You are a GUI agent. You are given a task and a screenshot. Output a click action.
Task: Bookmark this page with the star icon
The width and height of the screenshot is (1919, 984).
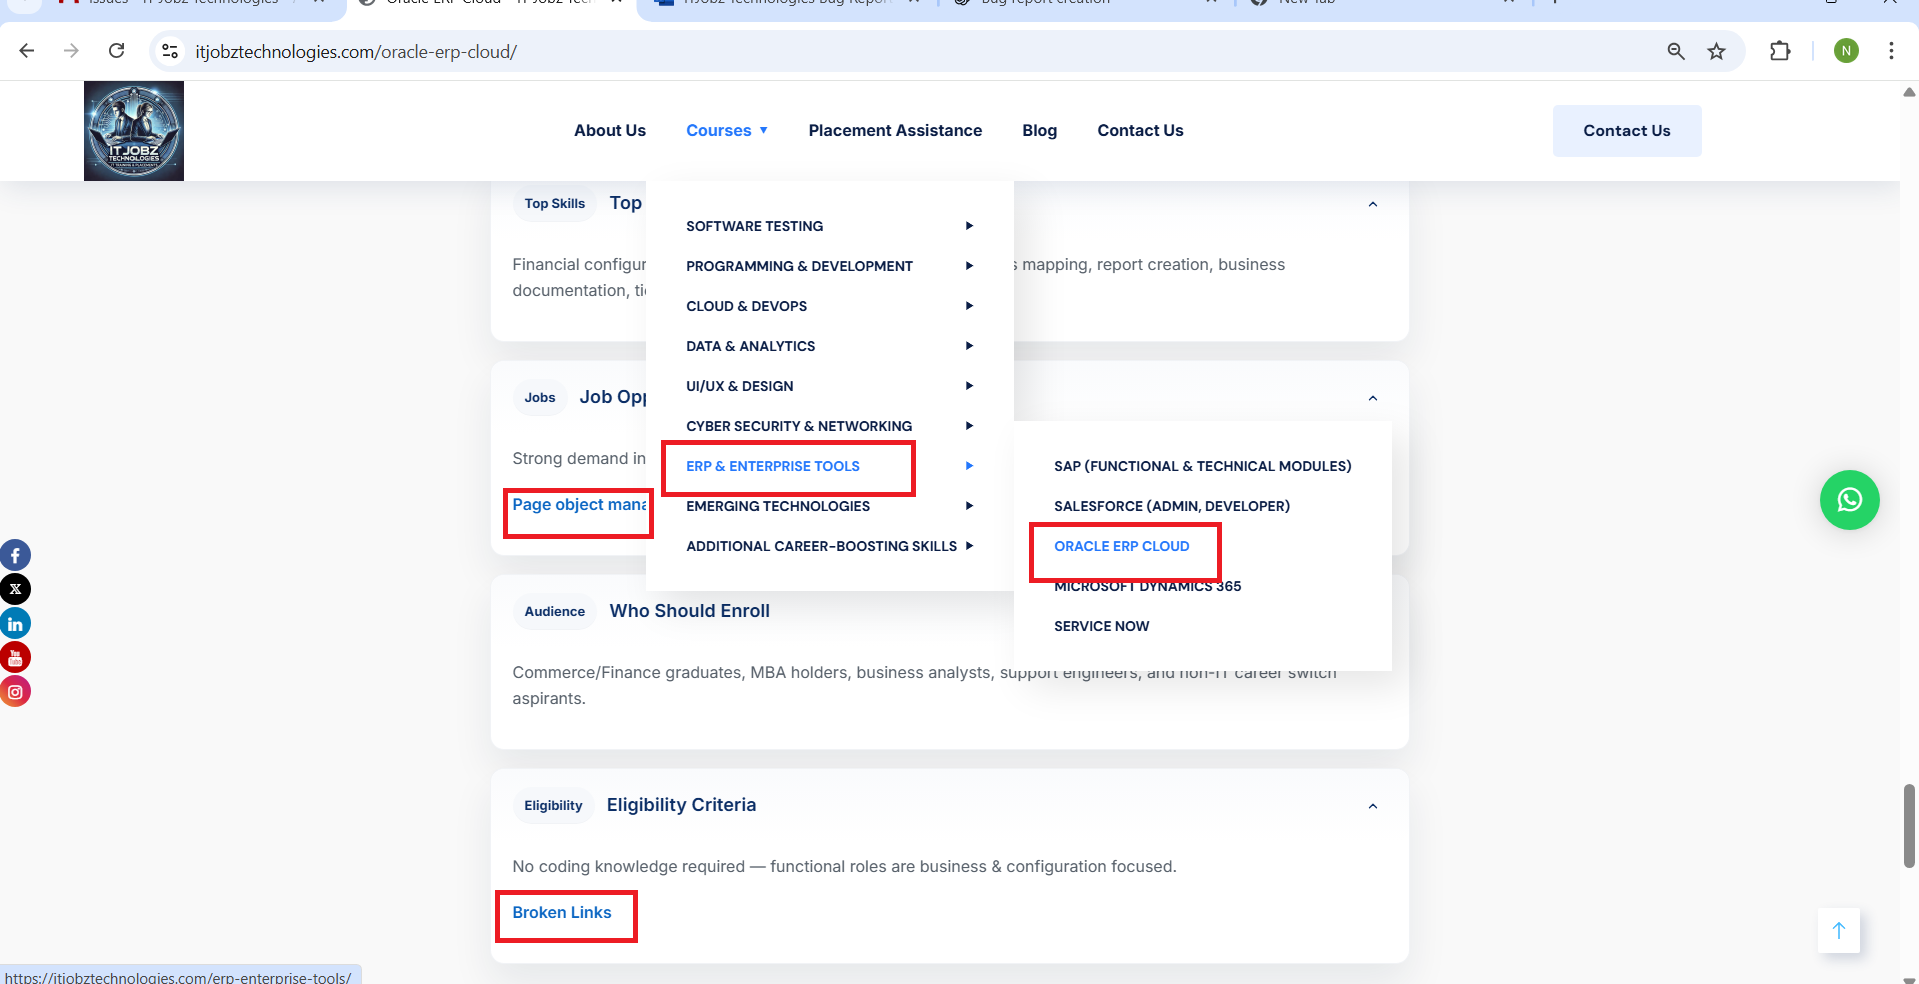point(1716,51)
